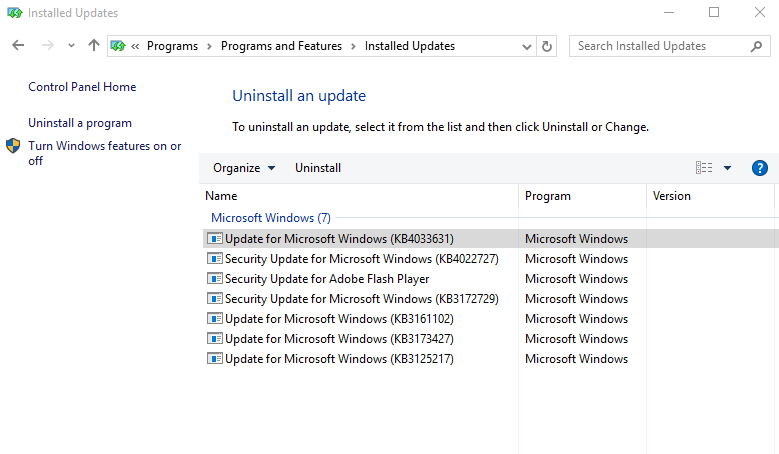779x454 pixels.
Task: Click the icon beside KB3172729 update
Action: coord(215,299)
